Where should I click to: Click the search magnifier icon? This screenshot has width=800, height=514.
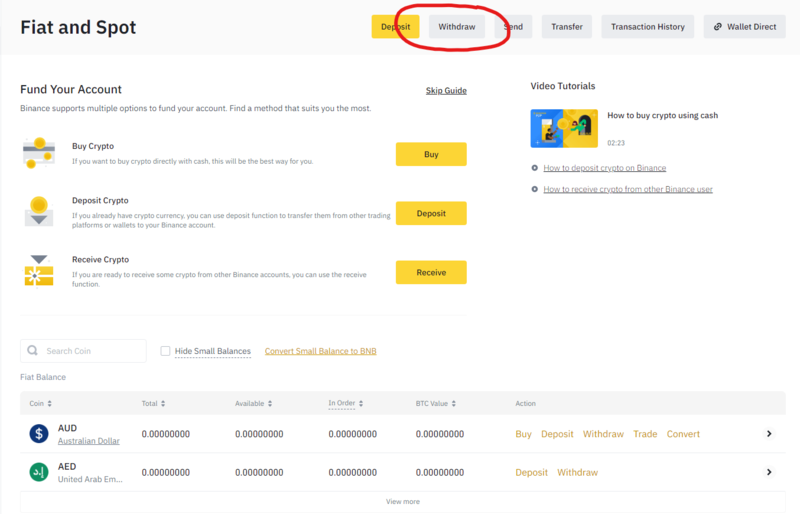[x=32, y=351]
